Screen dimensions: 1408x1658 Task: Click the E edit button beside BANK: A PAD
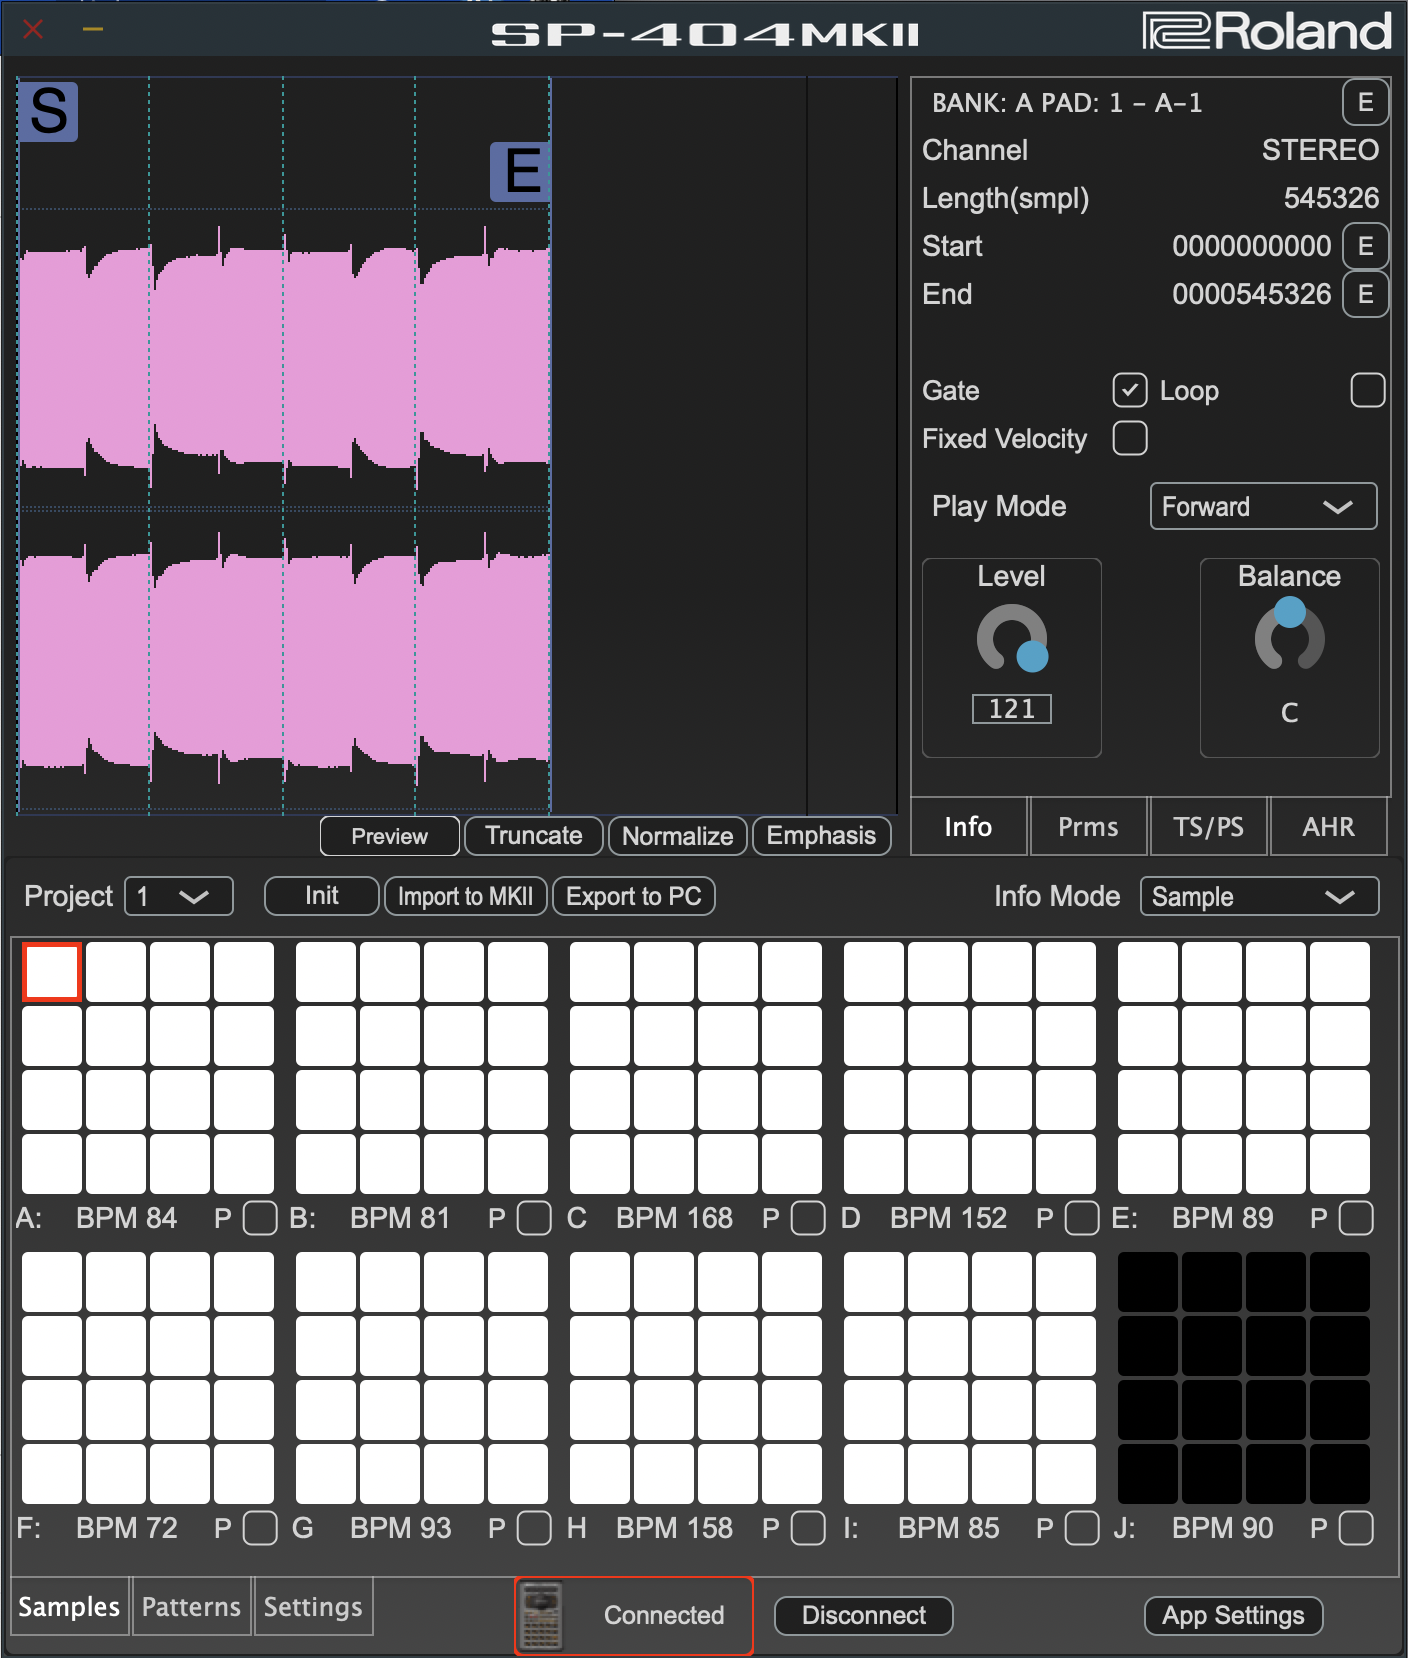(x=1365, y=102)
